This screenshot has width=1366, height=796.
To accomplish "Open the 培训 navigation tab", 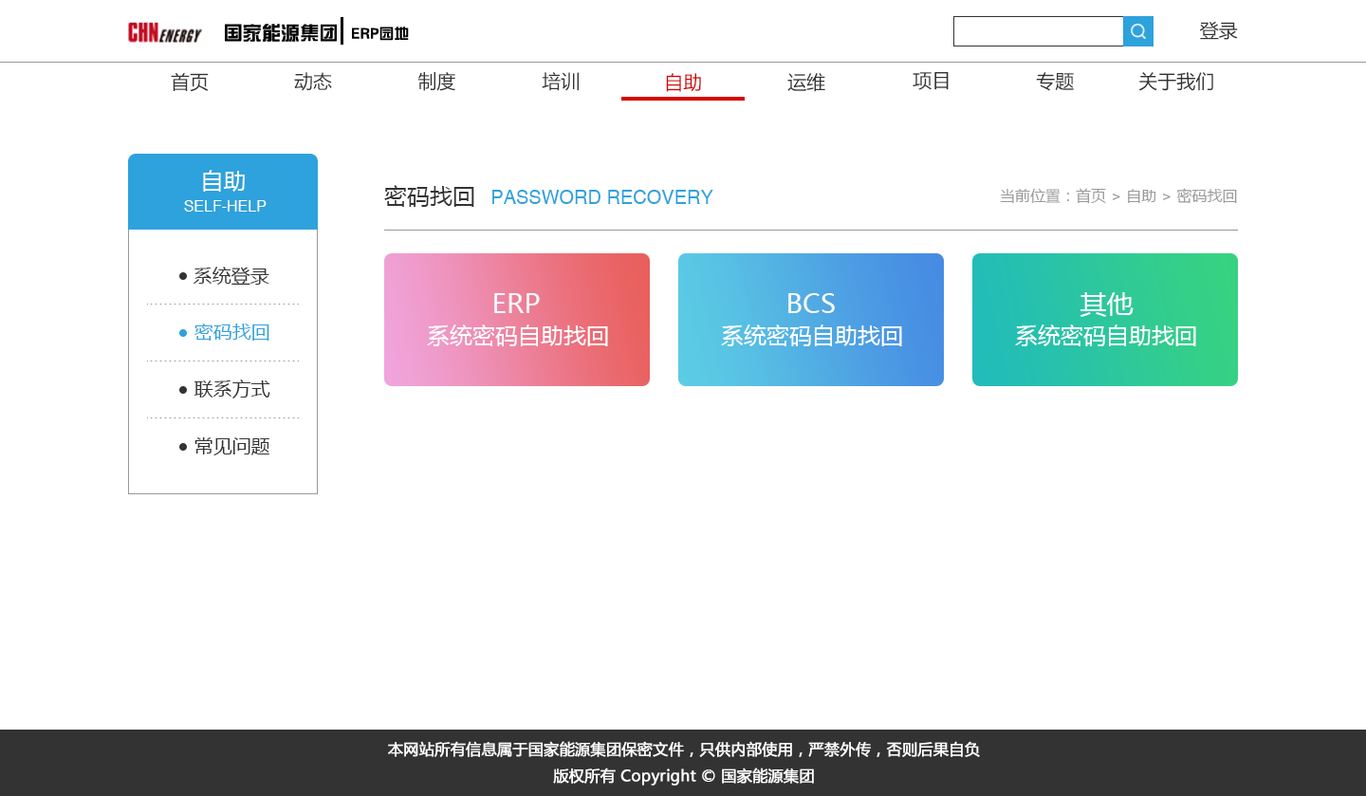I will point(561,82).
